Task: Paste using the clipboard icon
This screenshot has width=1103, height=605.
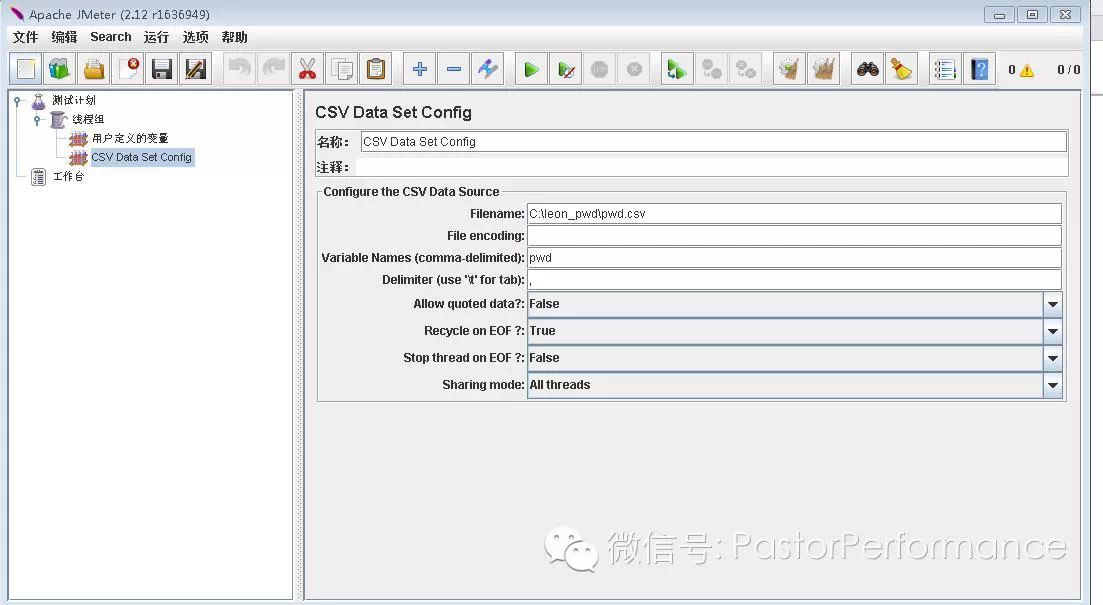Action: pyautogui.click(x=376, y=69)
